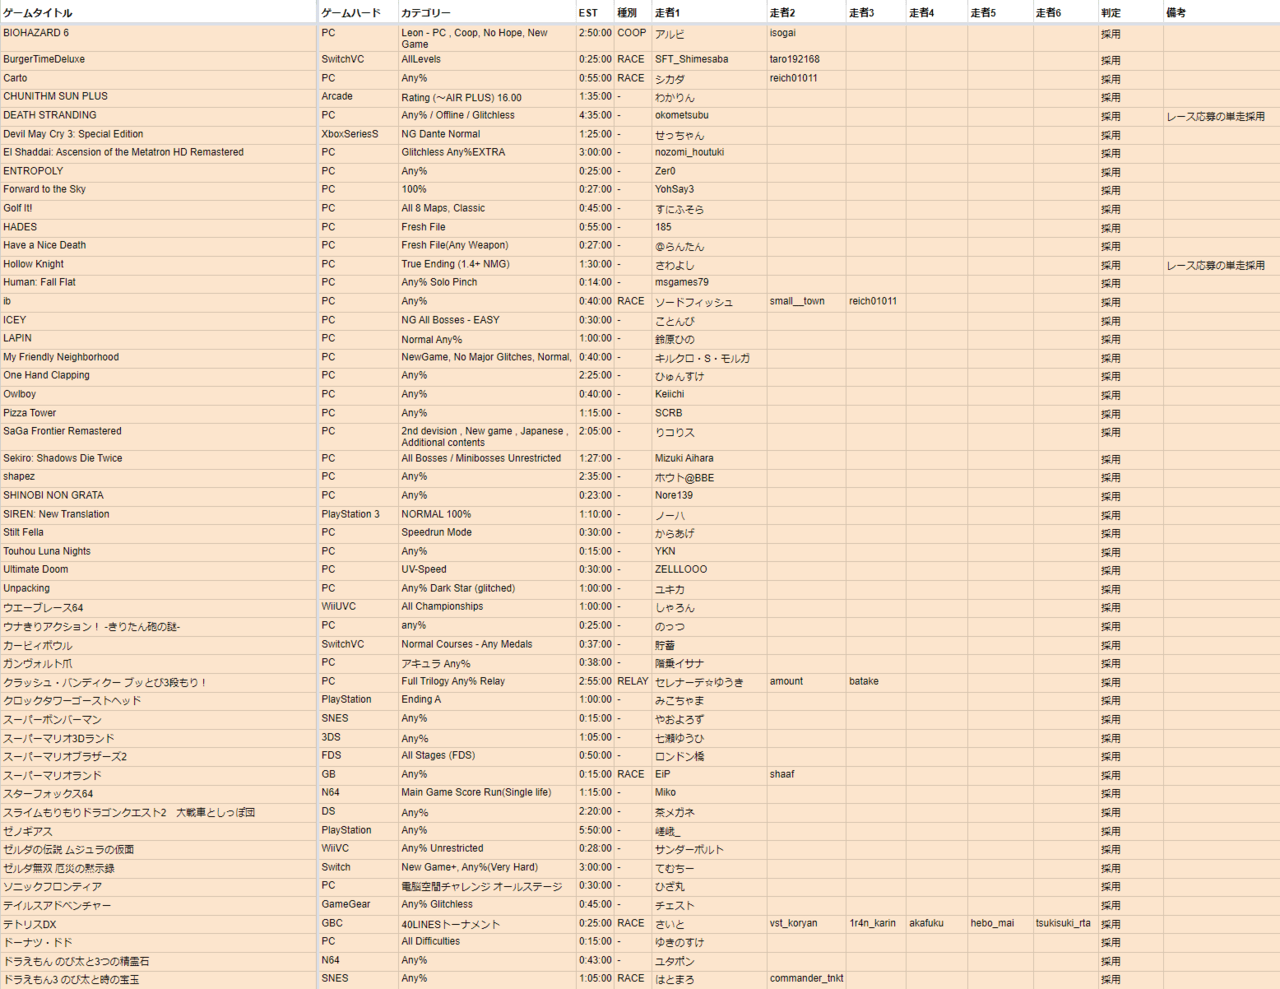
Task: Click the Rating (~AIR PLUS) 16.00 category
Action: tap(487, 98)
